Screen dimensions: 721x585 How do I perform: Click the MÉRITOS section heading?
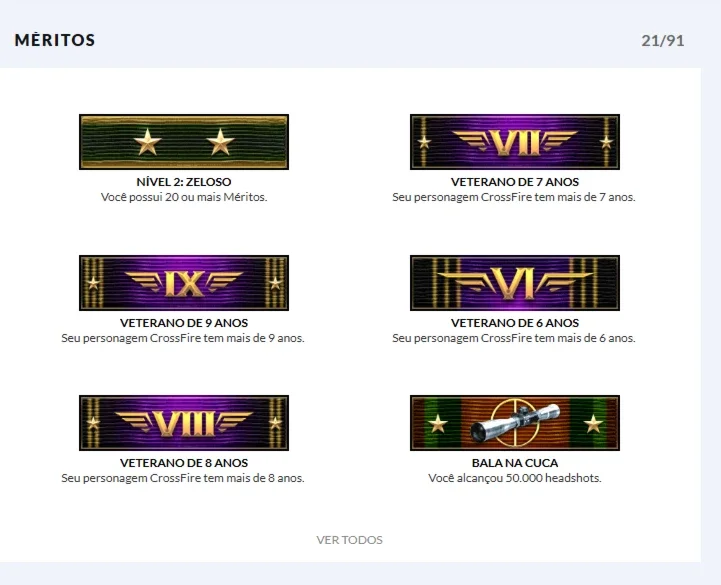pos(55,40)
